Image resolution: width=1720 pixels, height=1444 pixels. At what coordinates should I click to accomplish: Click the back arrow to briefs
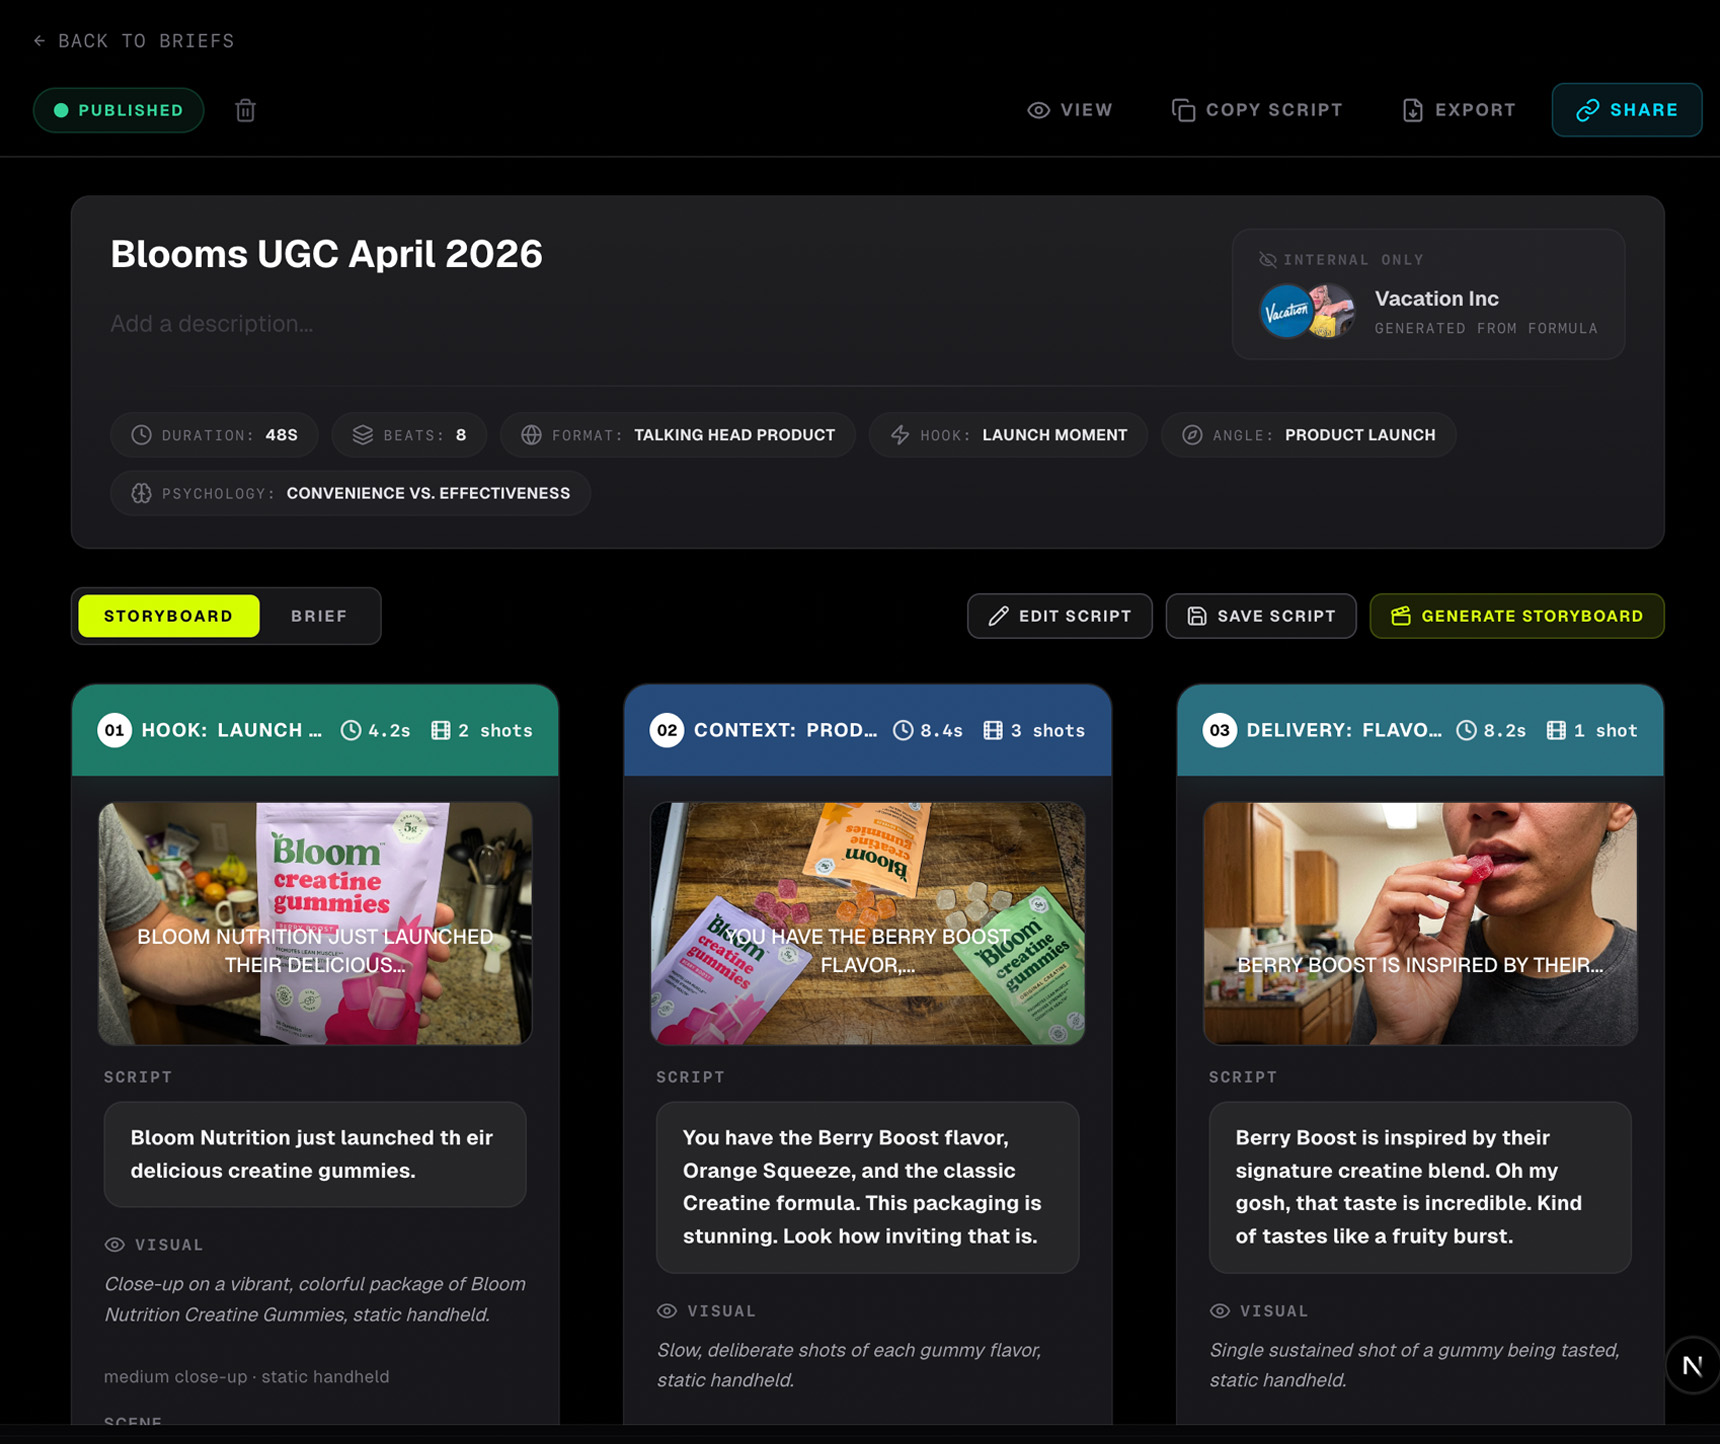click(x=40, y=41)
